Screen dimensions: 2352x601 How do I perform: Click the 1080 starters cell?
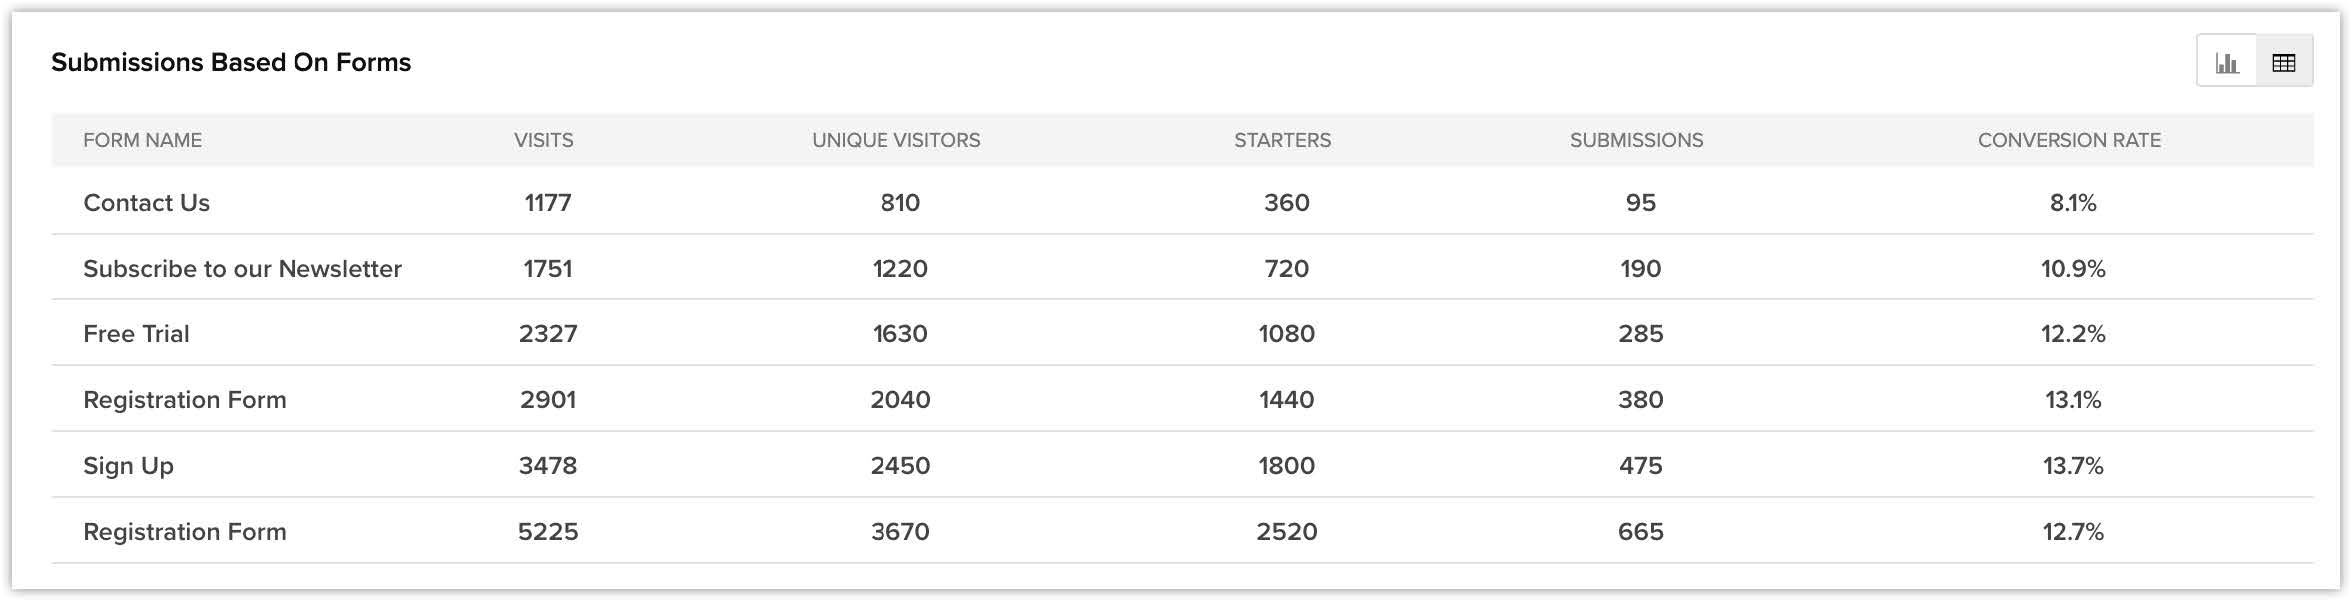[x=1286, y=334]
